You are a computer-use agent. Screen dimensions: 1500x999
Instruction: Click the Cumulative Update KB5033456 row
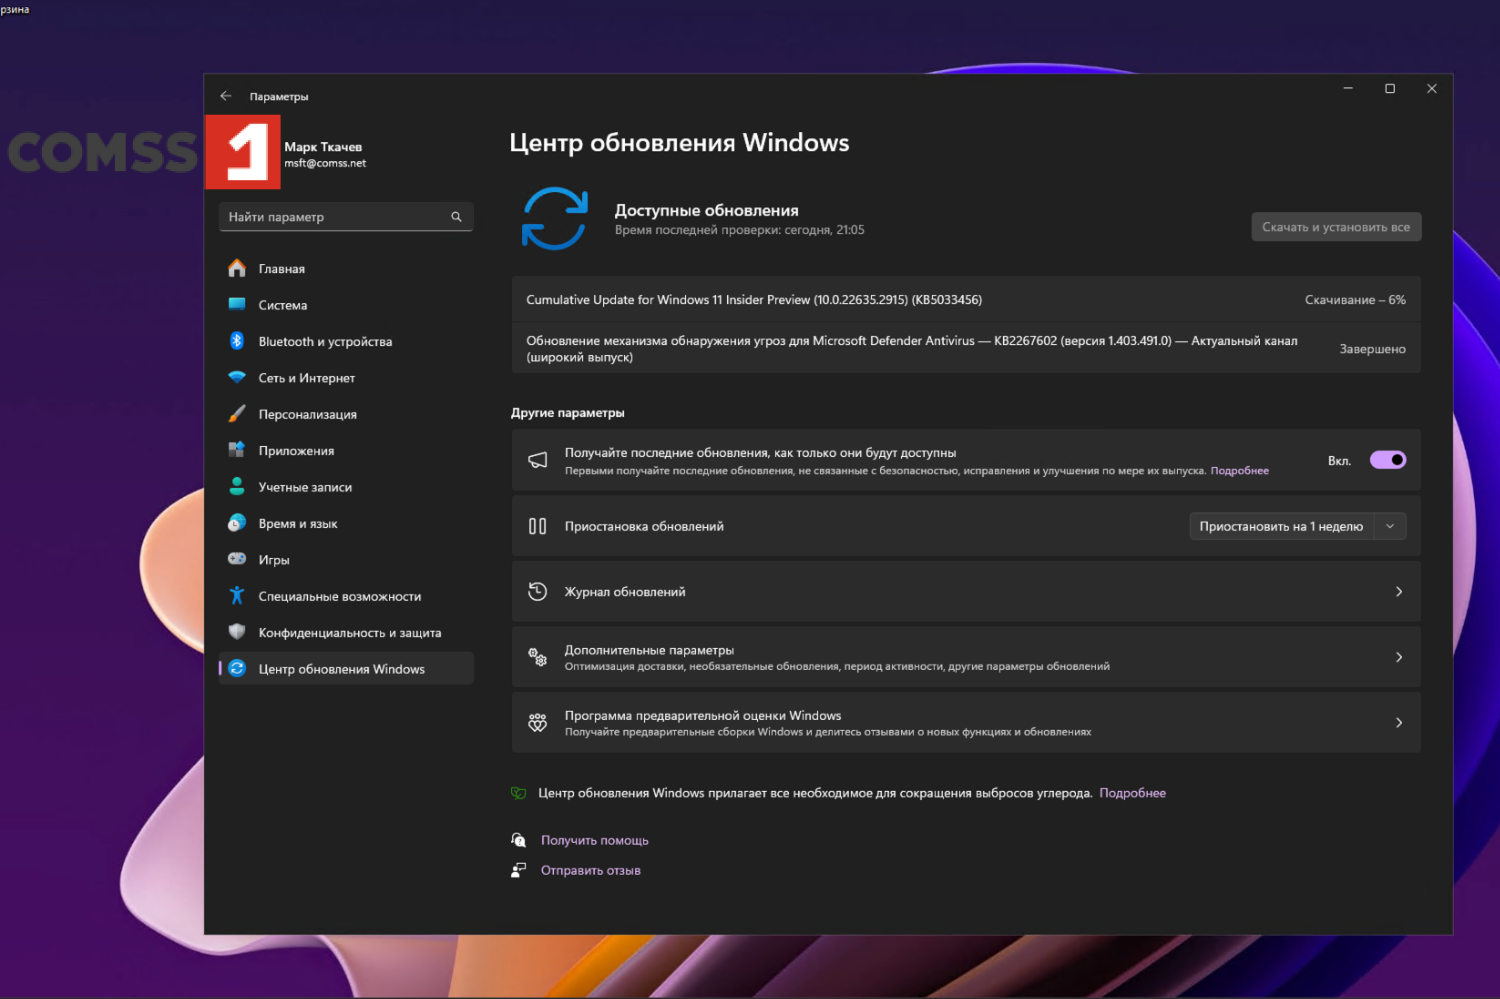tap(966, 300)
